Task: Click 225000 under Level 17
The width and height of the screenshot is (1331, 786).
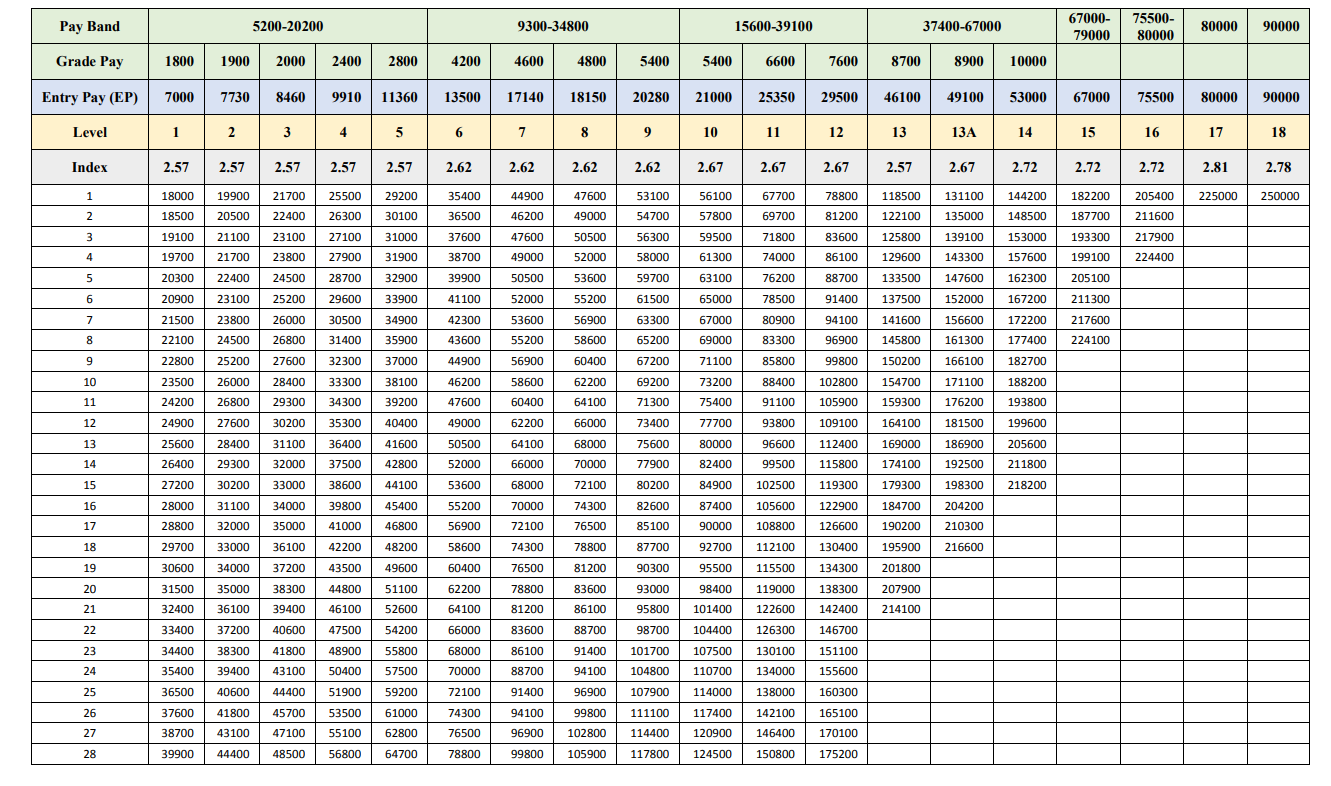Action: click(x=1216, y=196)
